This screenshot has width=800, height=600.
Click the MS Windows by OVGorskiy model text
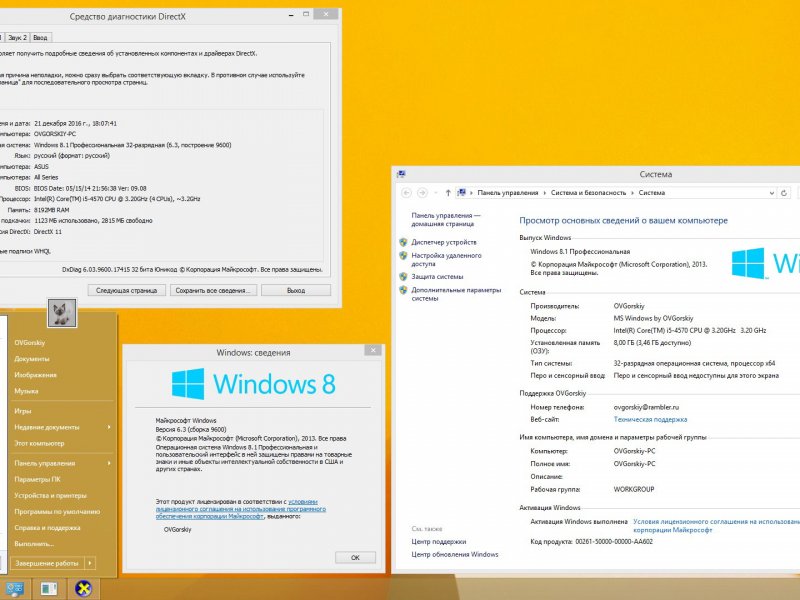click(x=653, y=318)
